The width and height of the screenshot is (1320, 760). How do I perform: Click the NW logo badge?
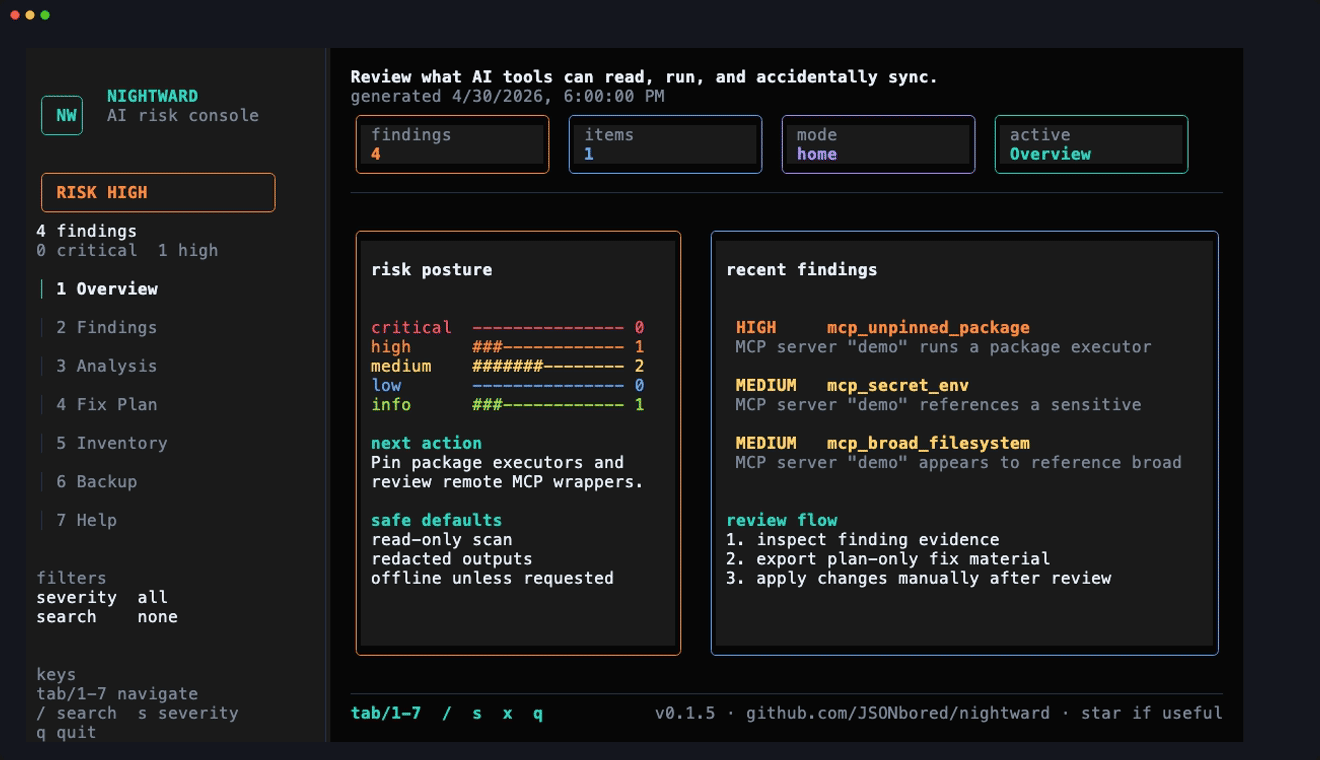tap(62, 115)
